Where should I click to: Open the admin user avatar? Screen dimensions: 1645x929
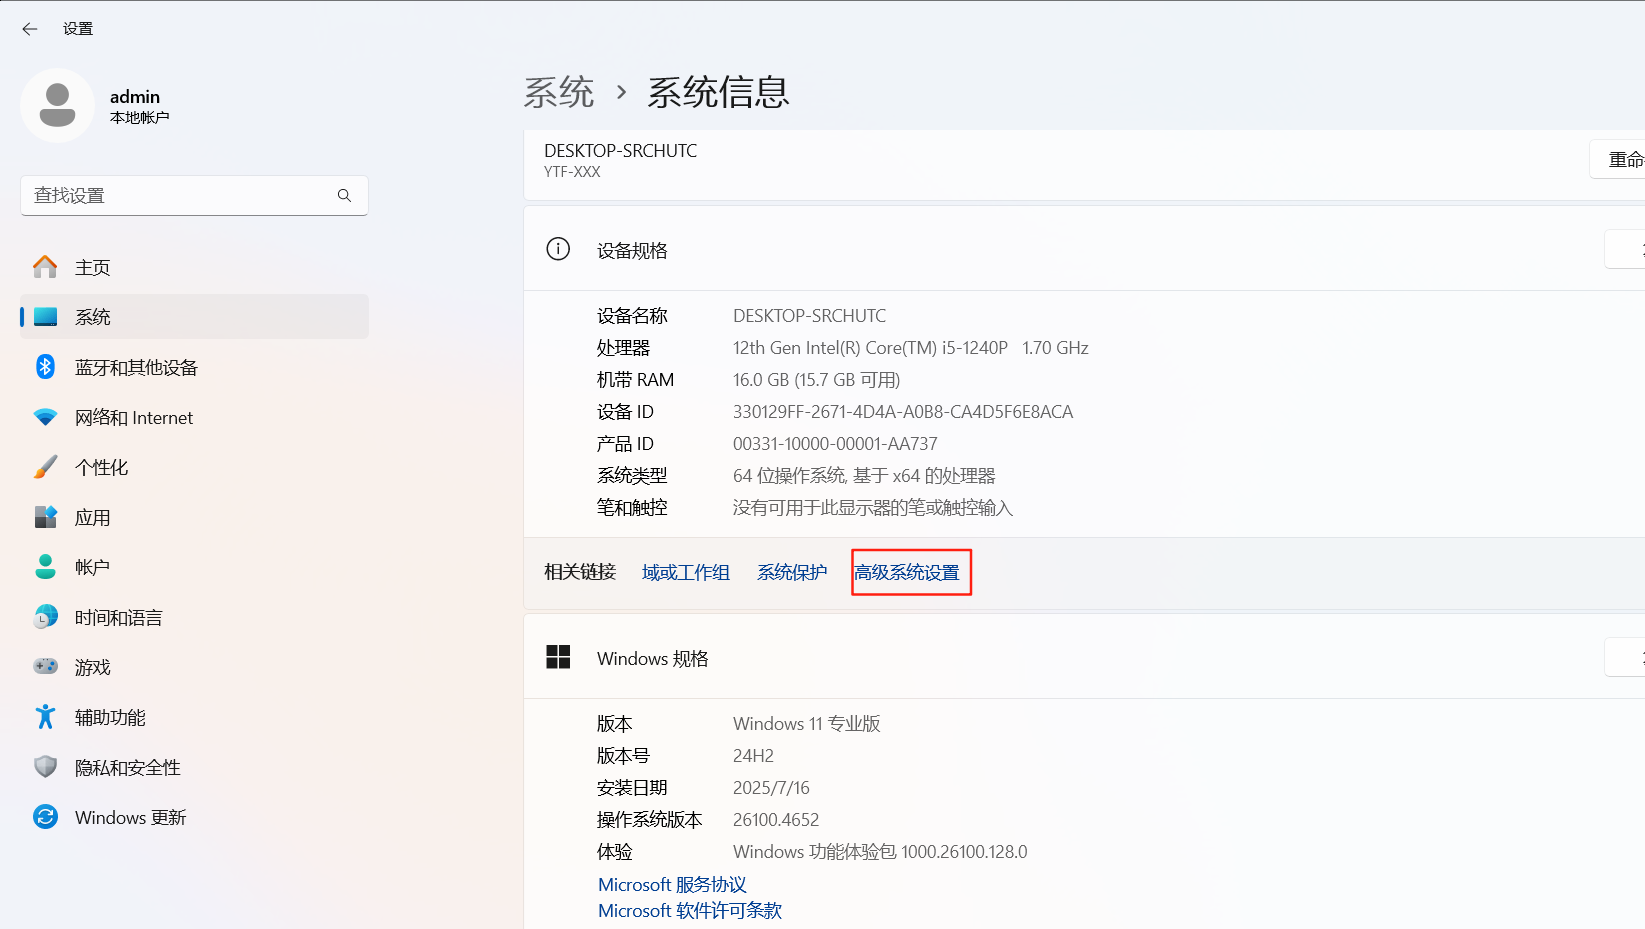(57, 105)
